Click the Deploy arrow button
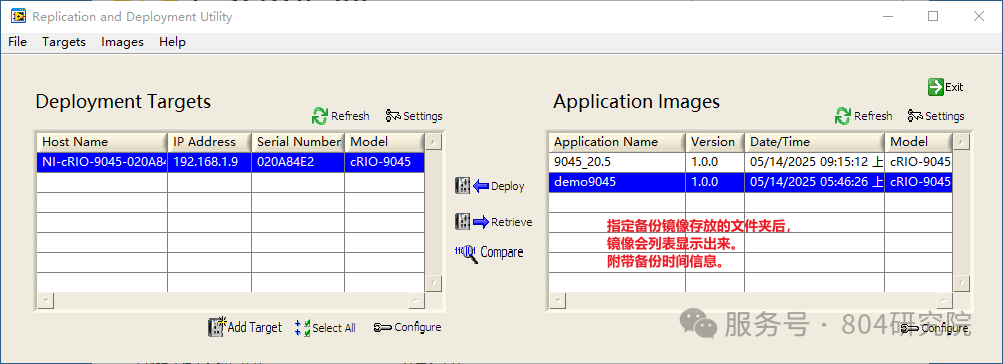 pyautogui.click(x=489, y=186)
